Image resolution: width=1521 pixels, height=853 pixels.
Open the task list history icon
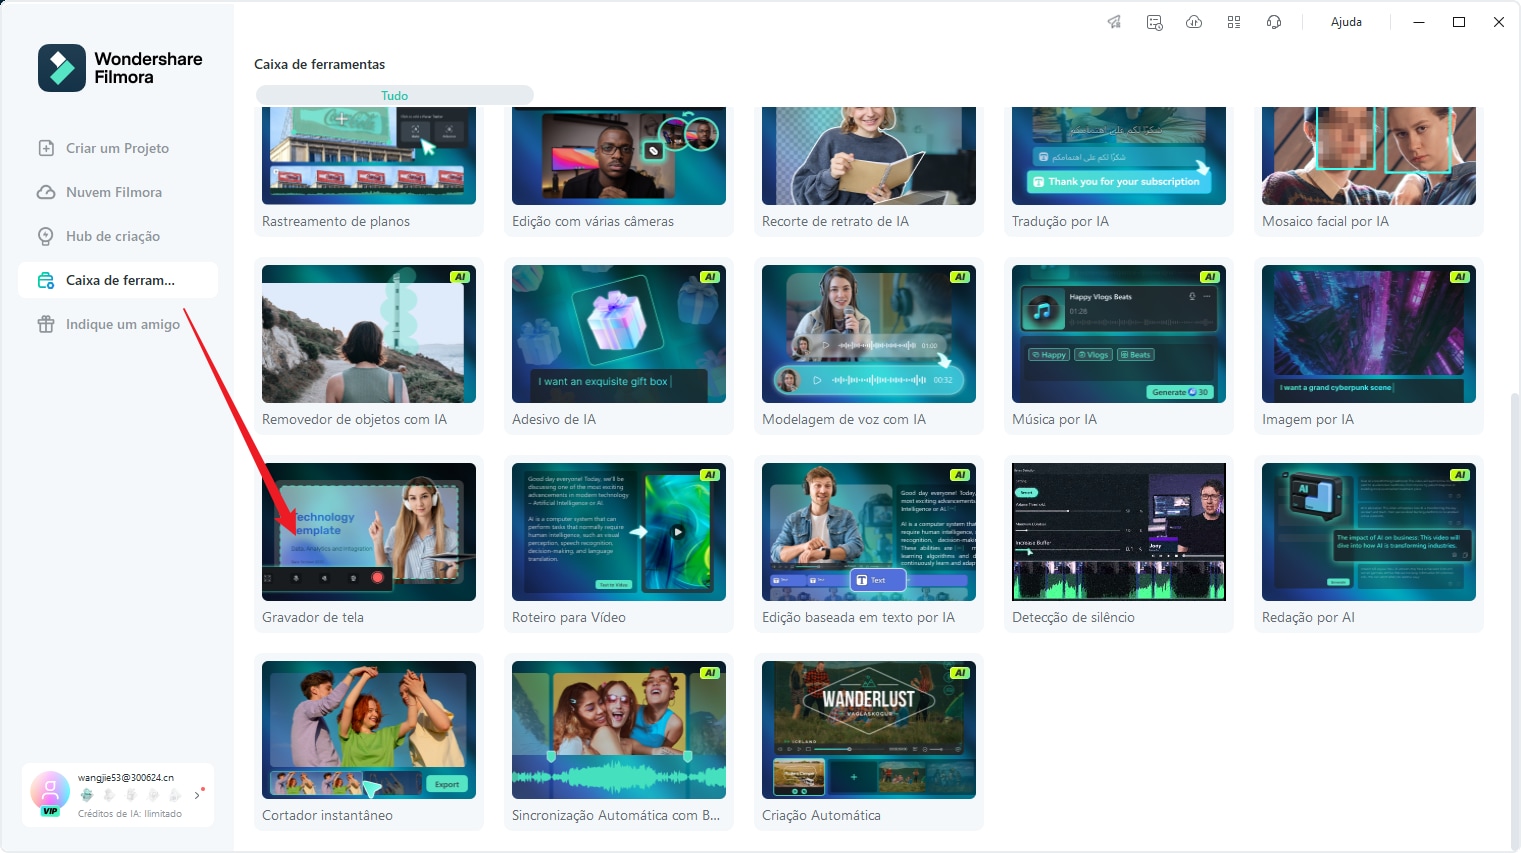1154,22
